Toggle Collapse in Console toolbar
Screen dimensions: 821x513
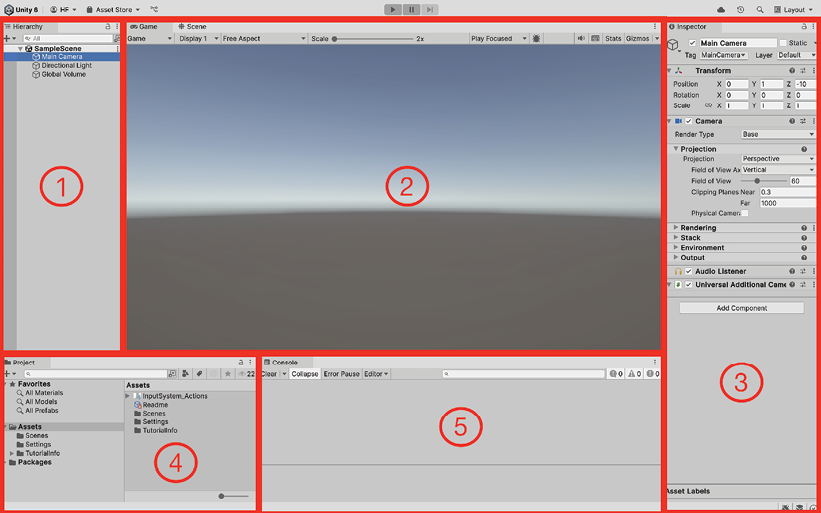(x=305, y=374)
